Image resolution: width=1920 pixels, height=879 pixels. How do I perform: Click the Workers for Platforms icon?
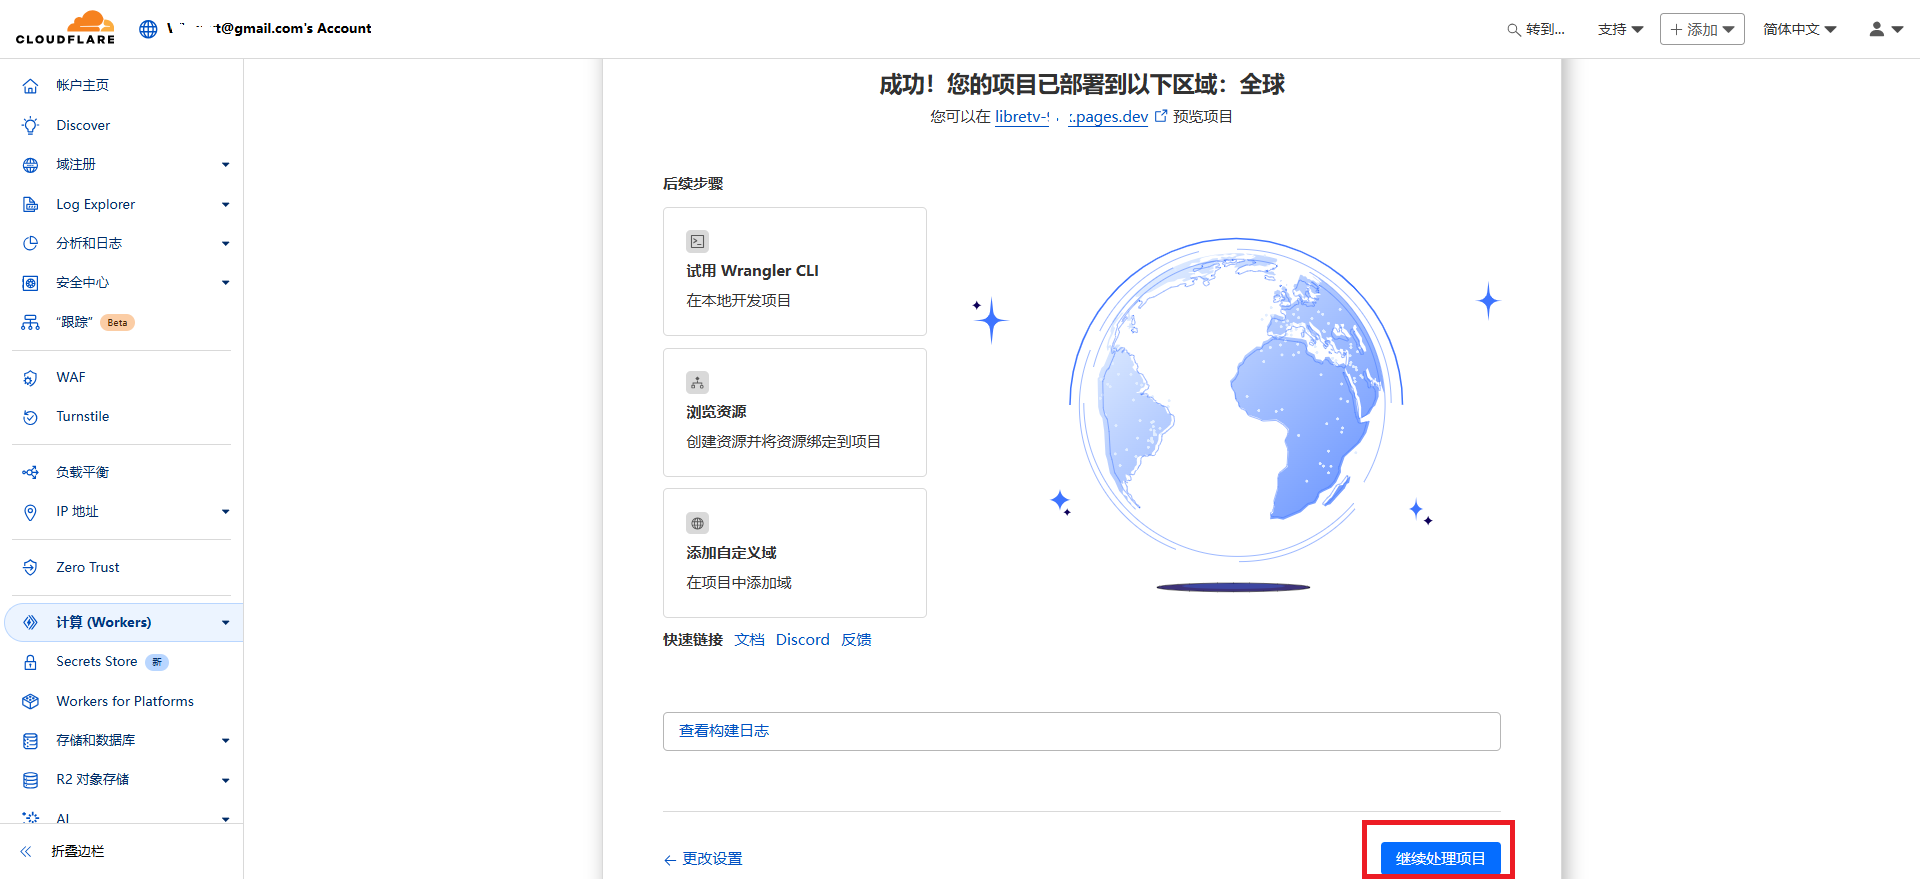[x=31, y=701]
